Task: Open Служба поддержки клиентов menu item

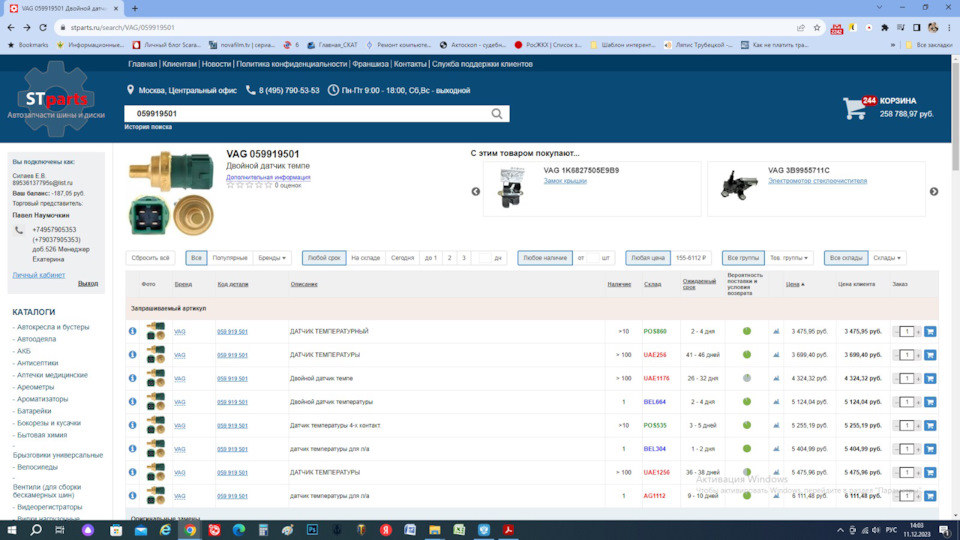Action: (482, 64)
